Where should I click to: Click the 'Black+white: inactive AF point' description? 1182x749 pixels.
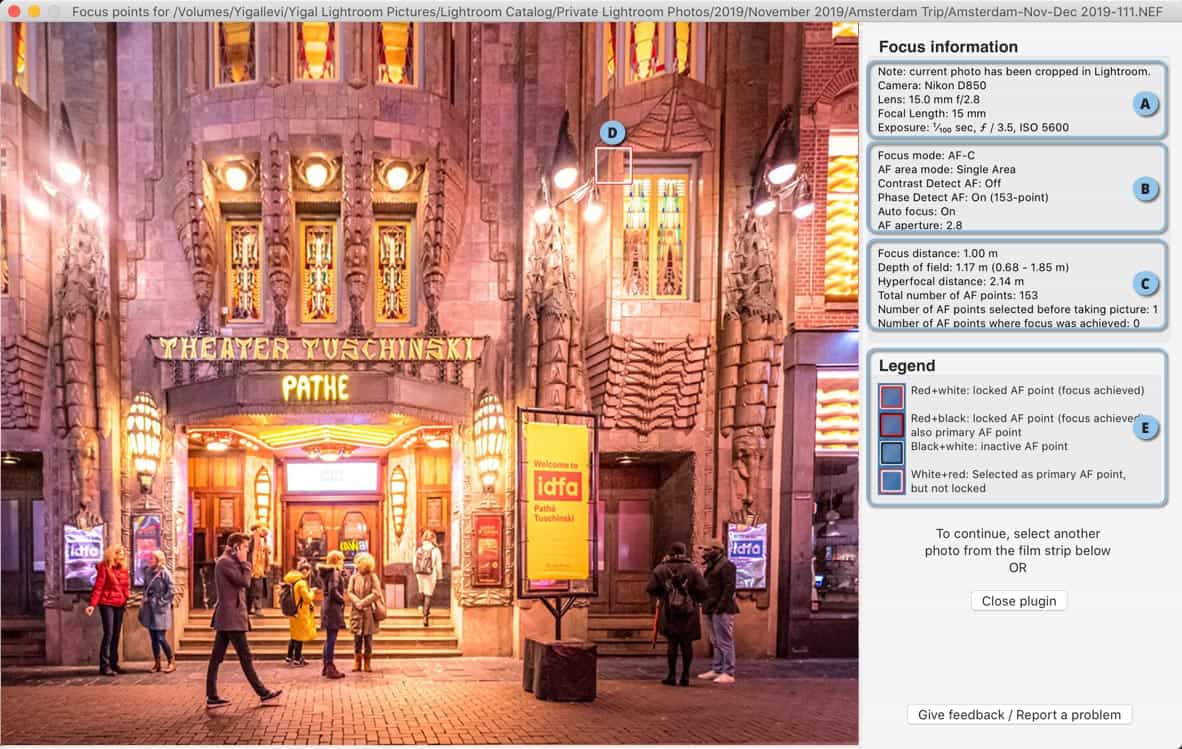[989, 446]
